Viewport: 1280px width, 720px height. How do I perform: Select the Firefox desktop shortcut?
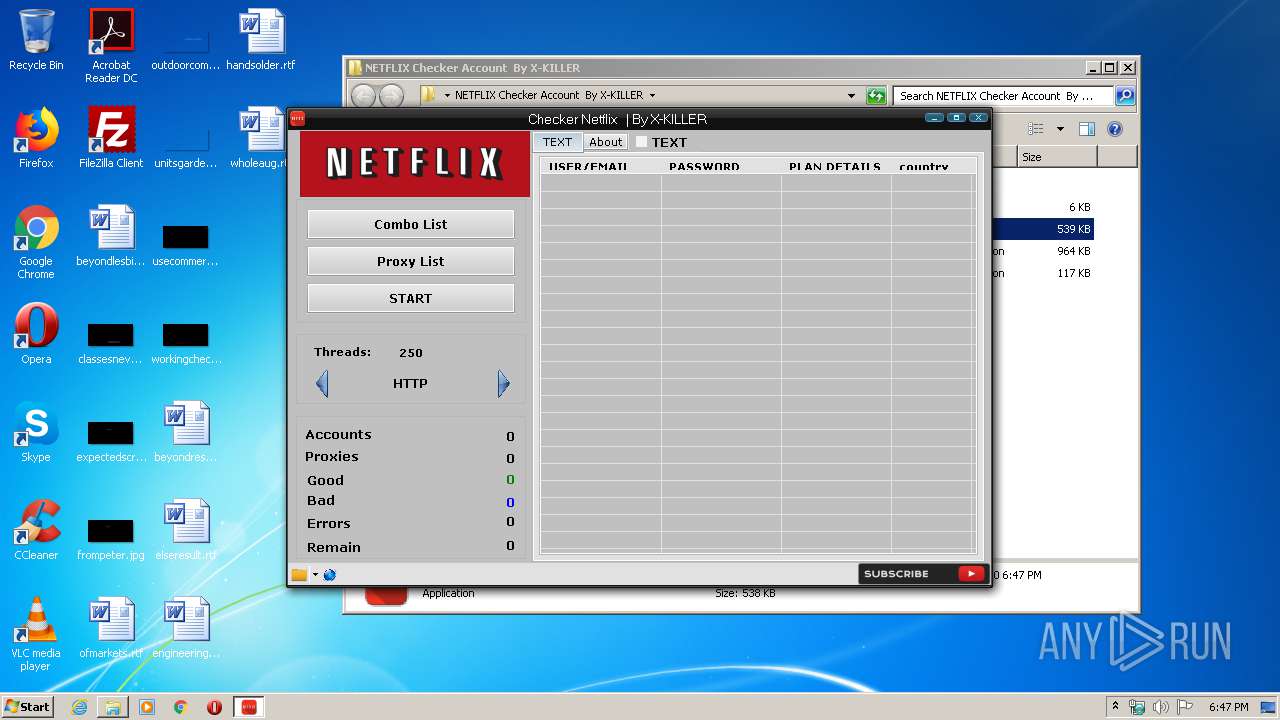click(x=36, y=138)
